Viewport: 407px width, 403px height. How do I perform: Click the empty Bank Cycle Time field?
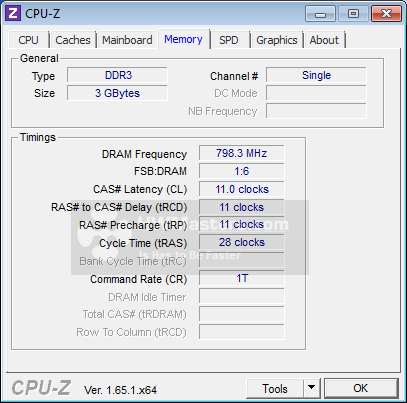(242, 260)
